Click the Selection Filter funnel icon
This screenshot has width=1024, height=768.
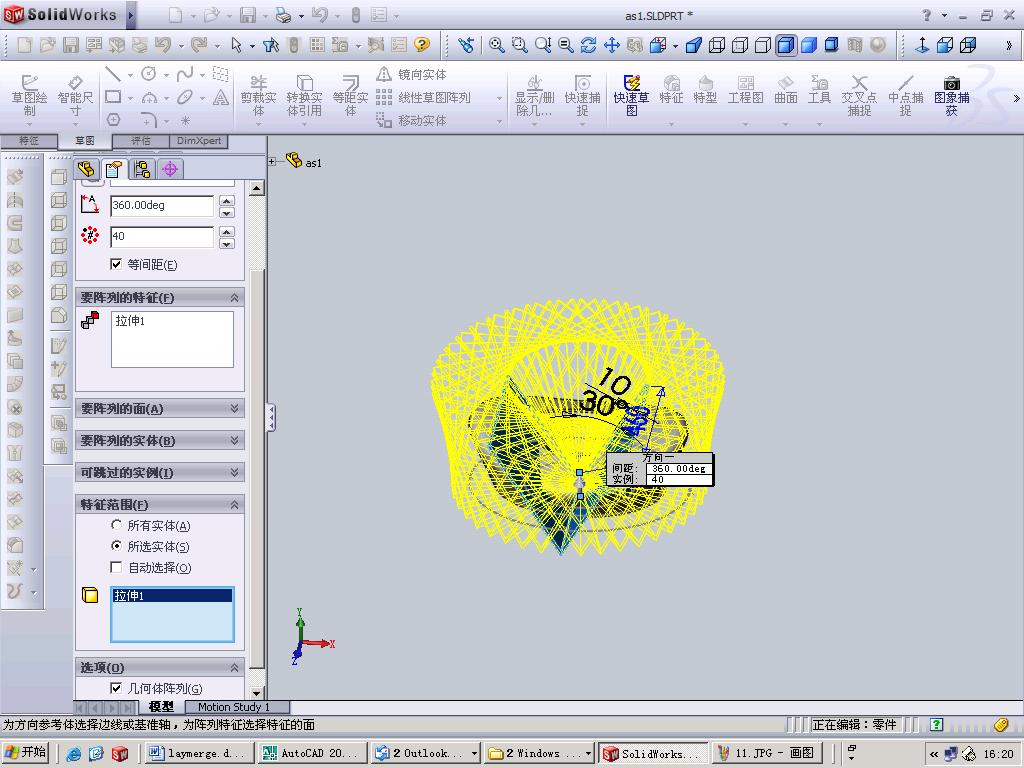click(270, 45)
